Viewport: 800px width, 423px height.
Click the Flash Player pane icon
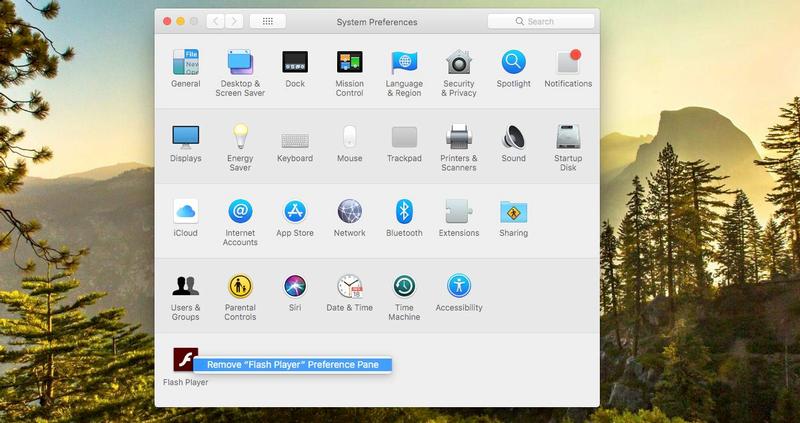[185, 360]
